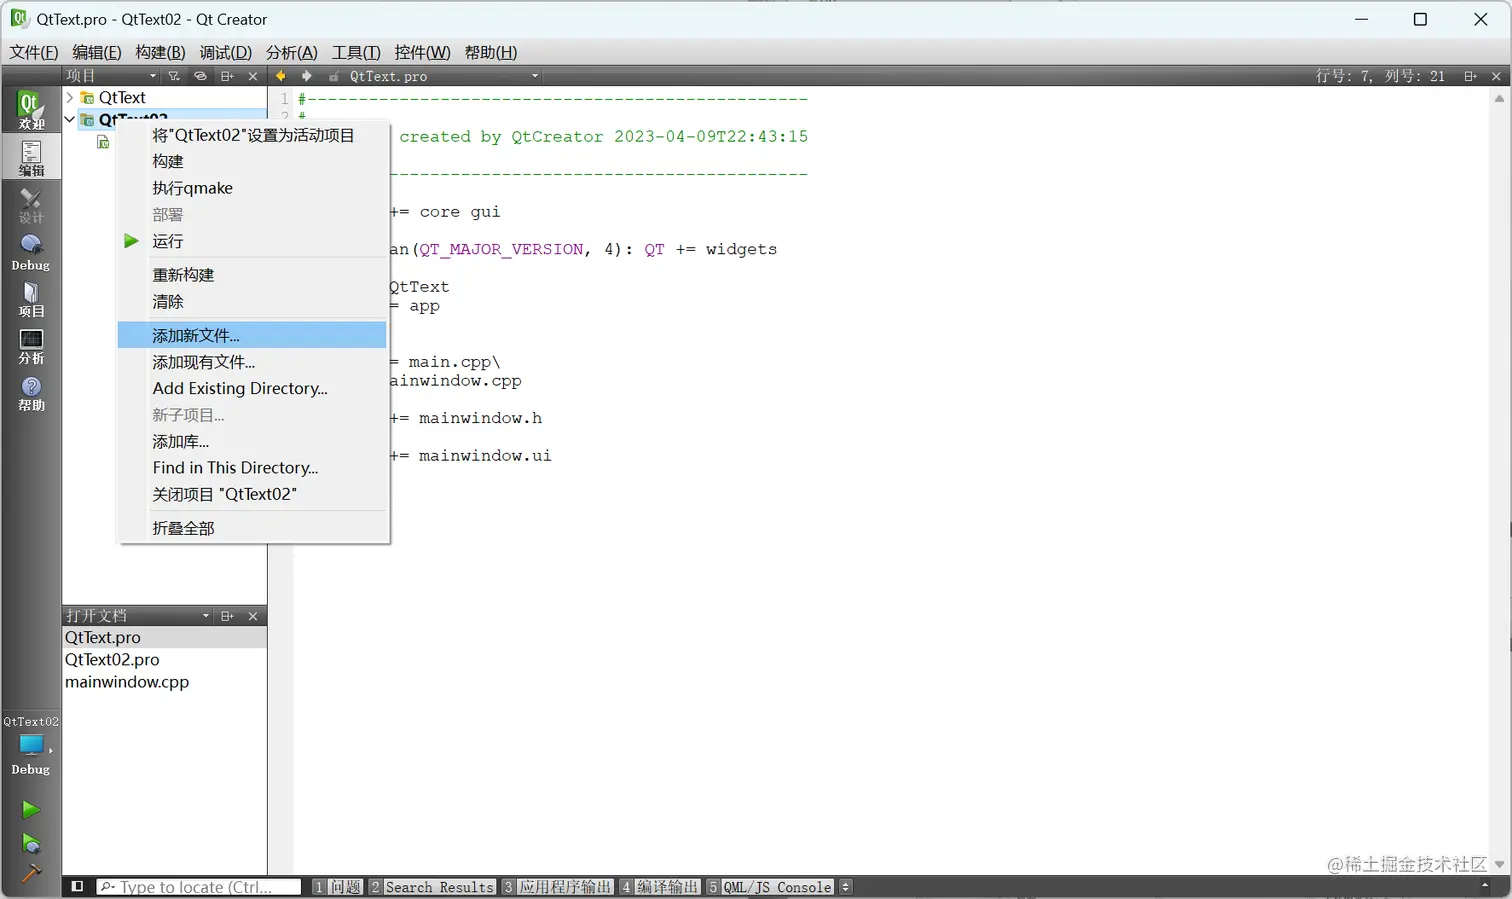Viewport: 1512px width, 899px height.
Task: Expand the QtText project tree node
Action: [70, 97]
